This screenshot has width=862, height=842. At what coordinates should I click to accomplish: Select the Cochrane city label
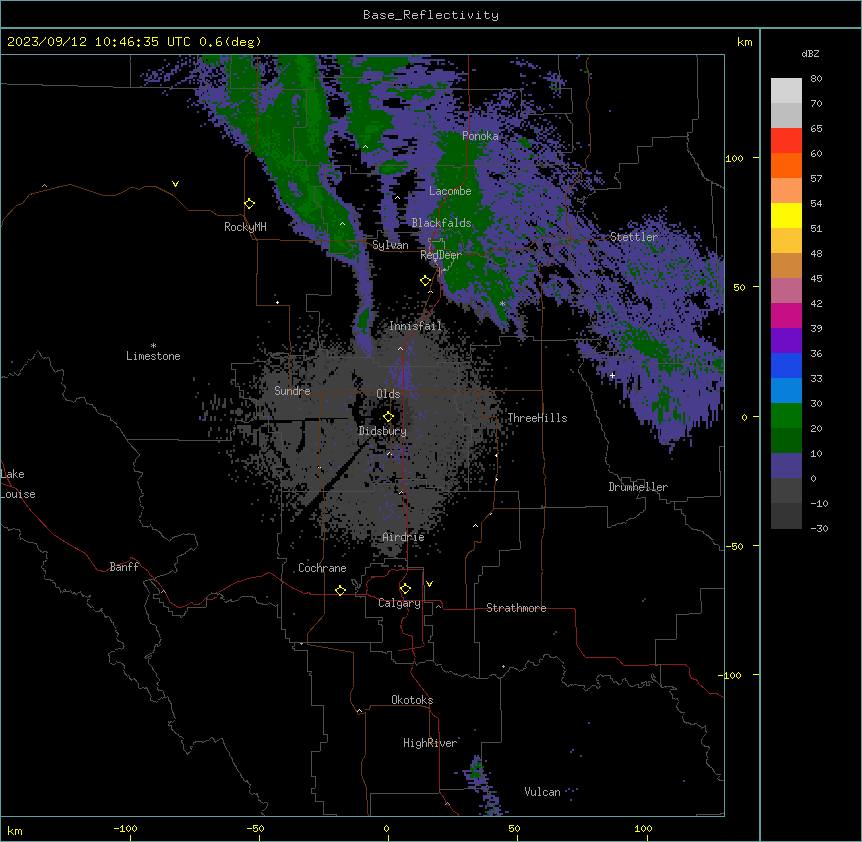click(322, 568)
